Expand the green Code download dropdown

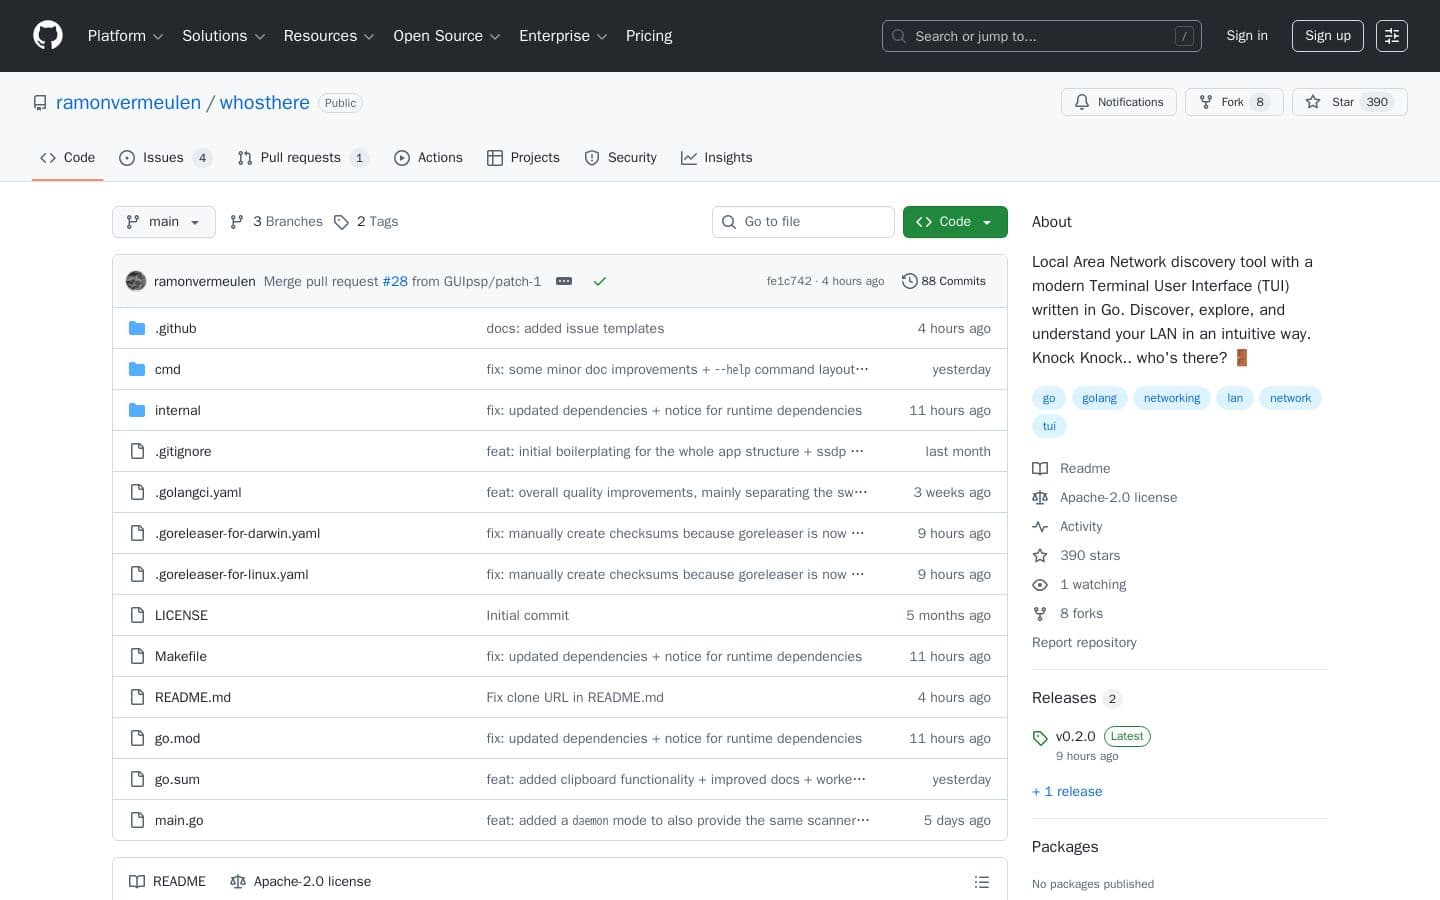coord(987,221)
